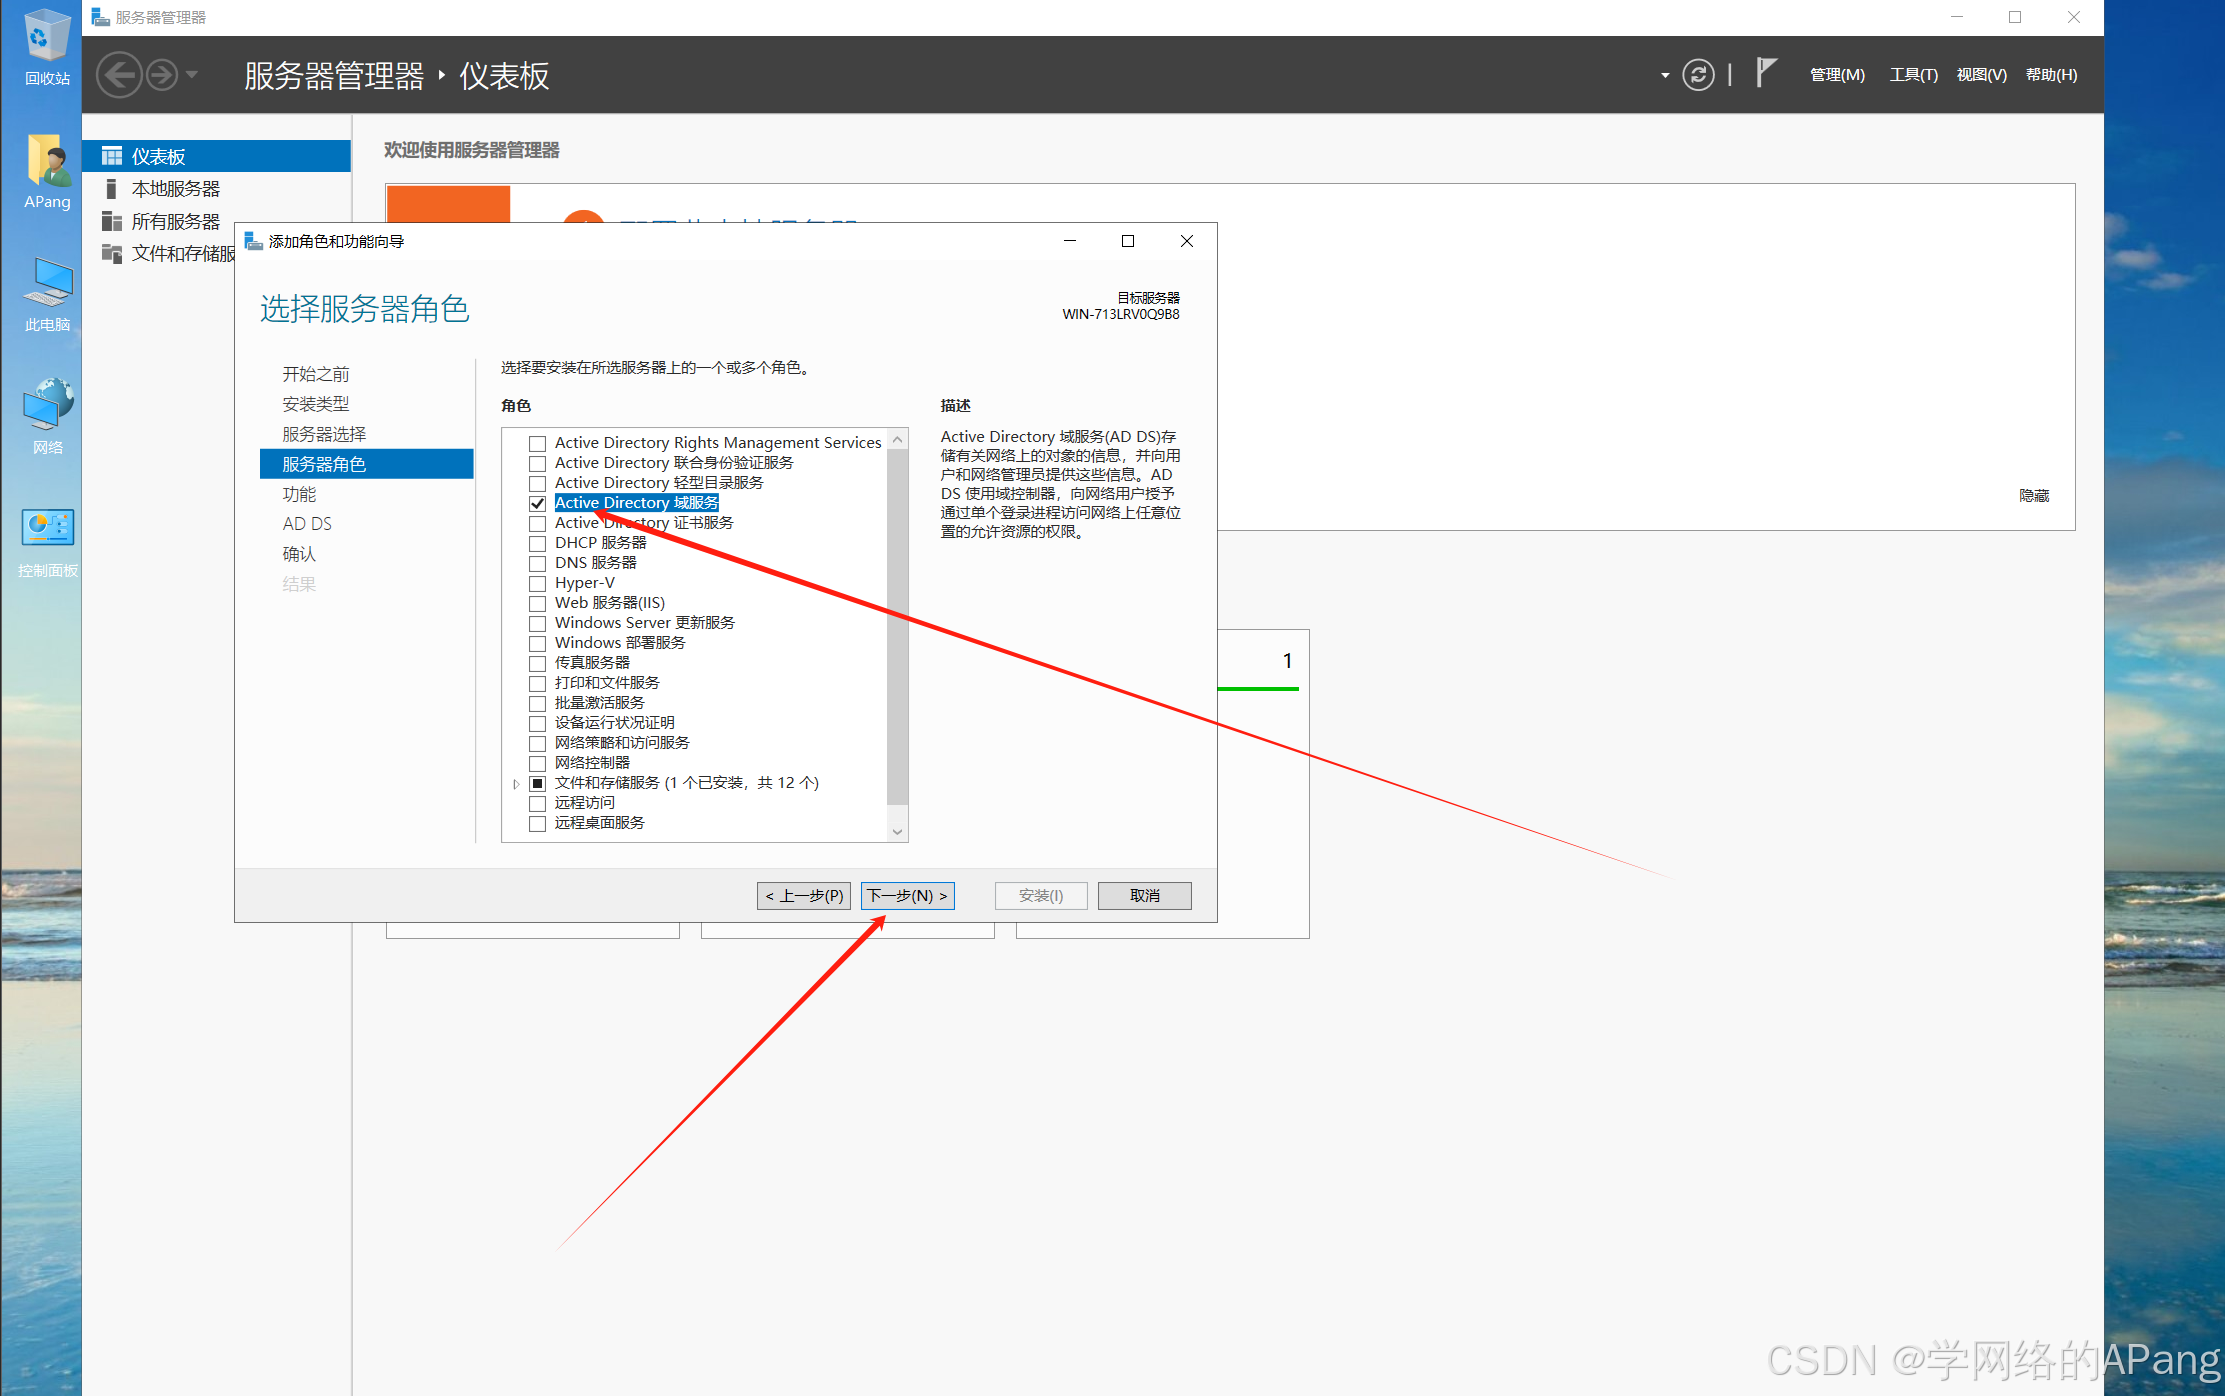Click the refresh icon in header

(1698, 75)
